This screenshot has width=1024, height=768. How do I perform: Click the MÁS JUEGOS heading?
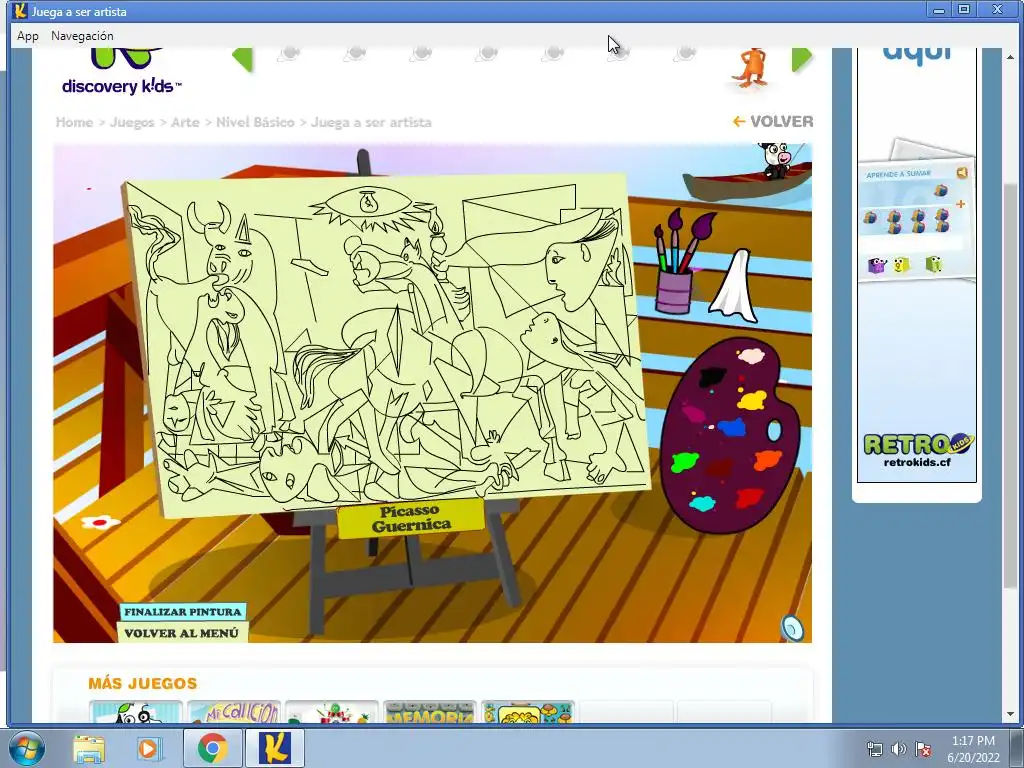pyautogui.click(x=142, y=684)
